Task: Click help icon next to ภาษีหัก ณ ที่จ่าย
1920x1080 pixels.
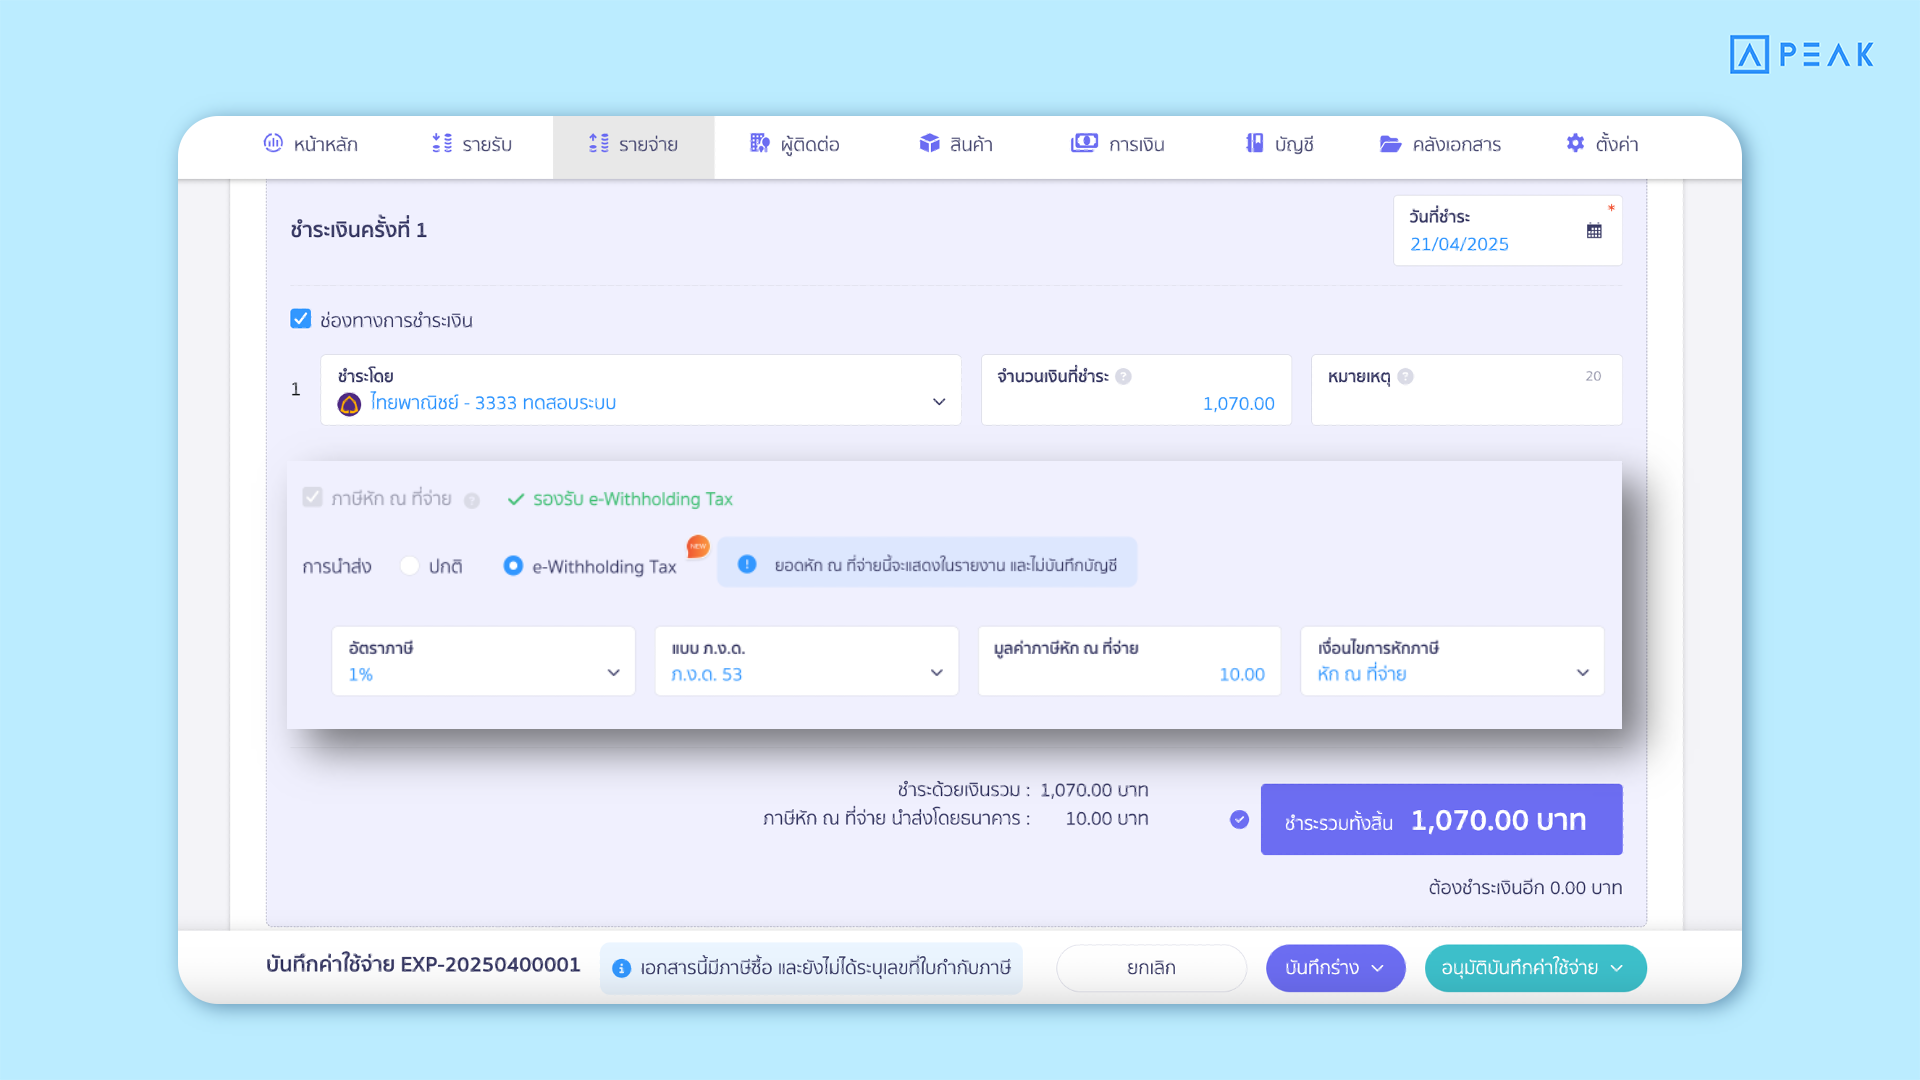Action: pos(472,500)
